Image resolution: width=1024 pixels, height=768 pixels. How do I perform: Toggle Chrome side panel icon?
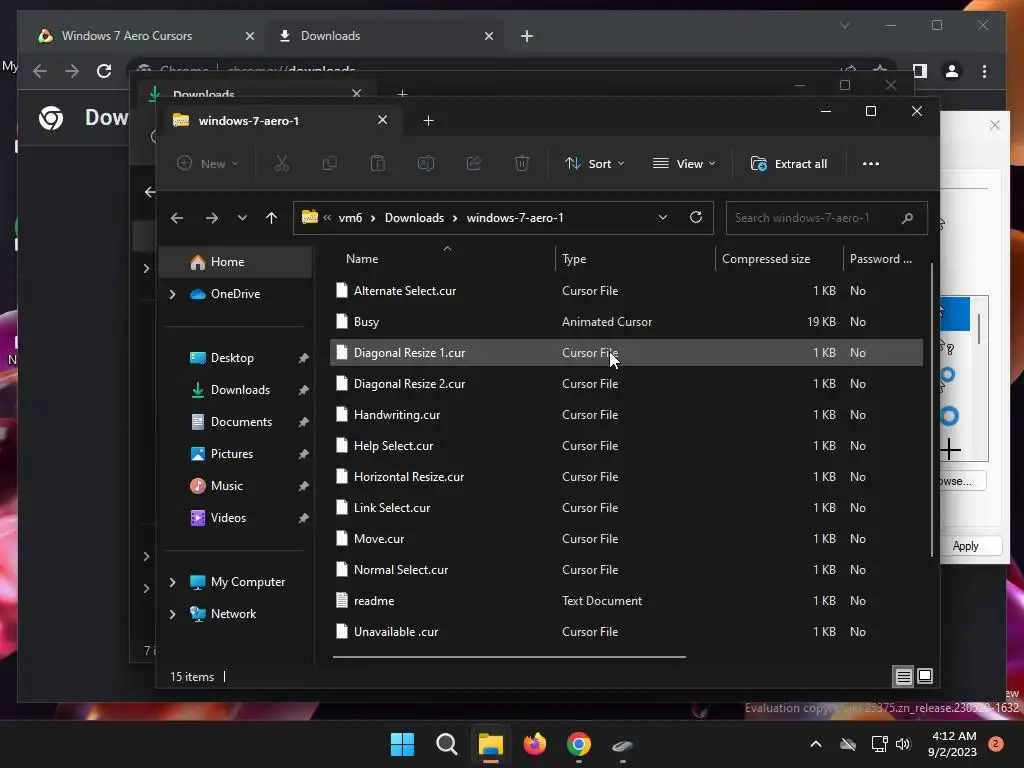(920, 71)
